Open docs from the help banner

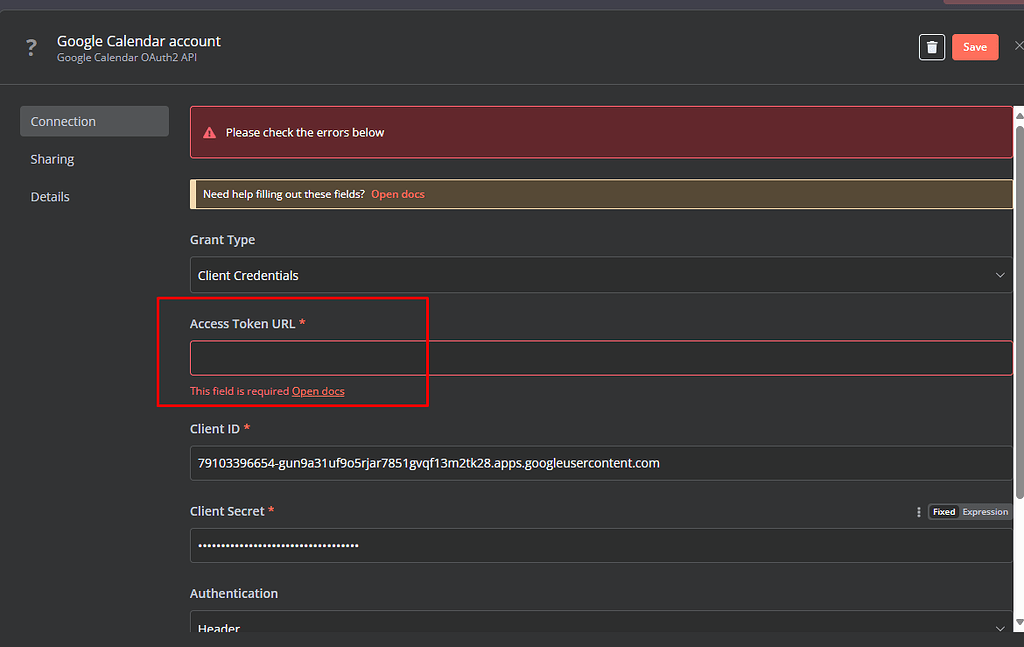tap(397, 194)
